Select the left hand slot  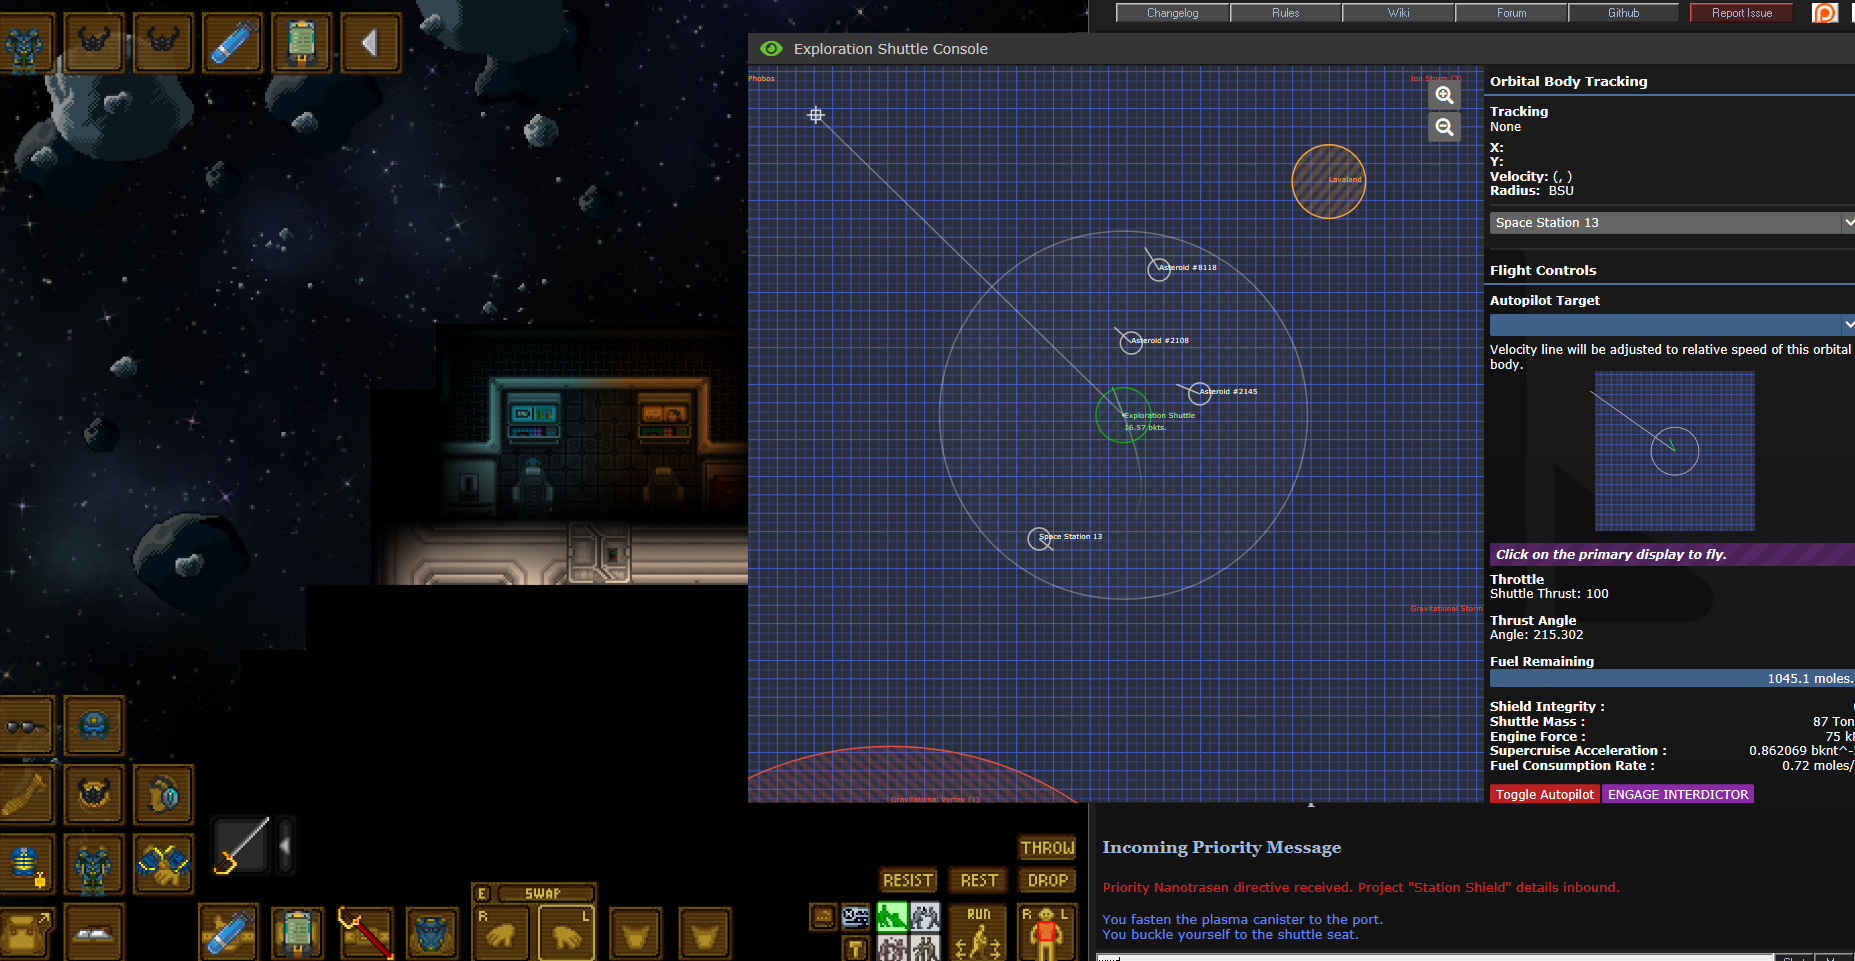point(566,934)
